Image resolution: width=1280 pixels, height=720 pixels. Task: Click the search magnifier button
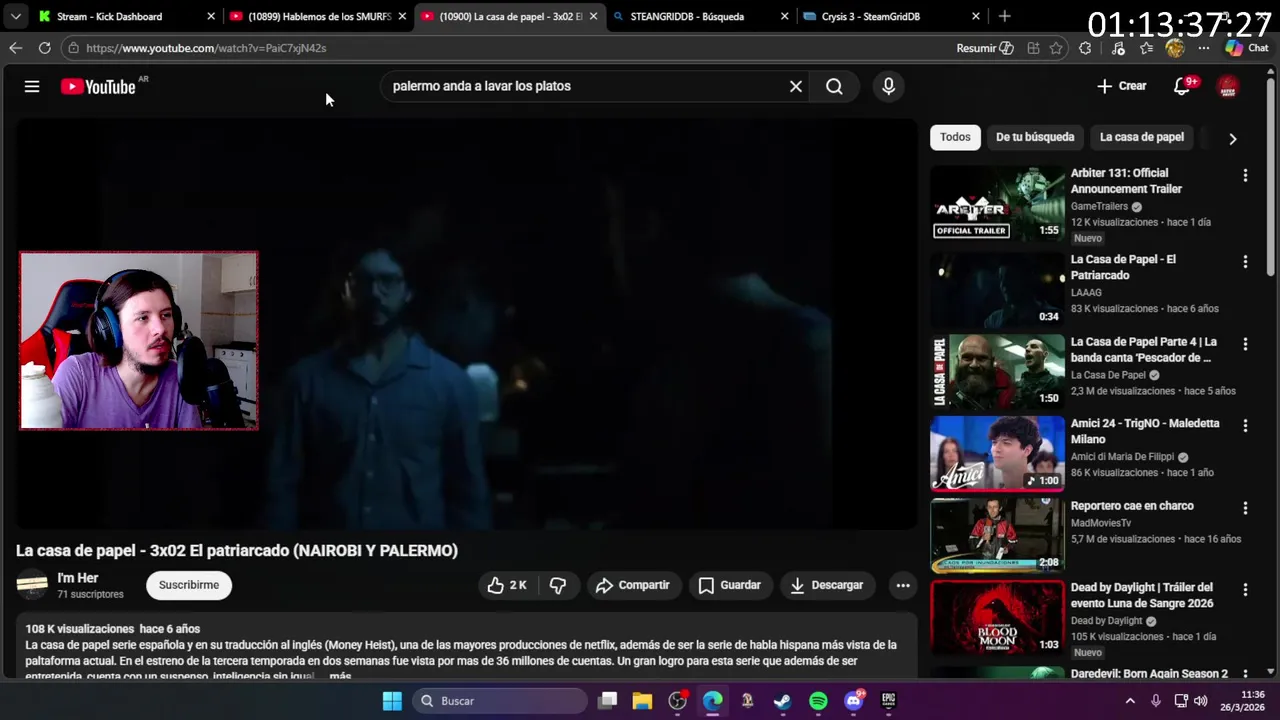click(x=834, y=86)
